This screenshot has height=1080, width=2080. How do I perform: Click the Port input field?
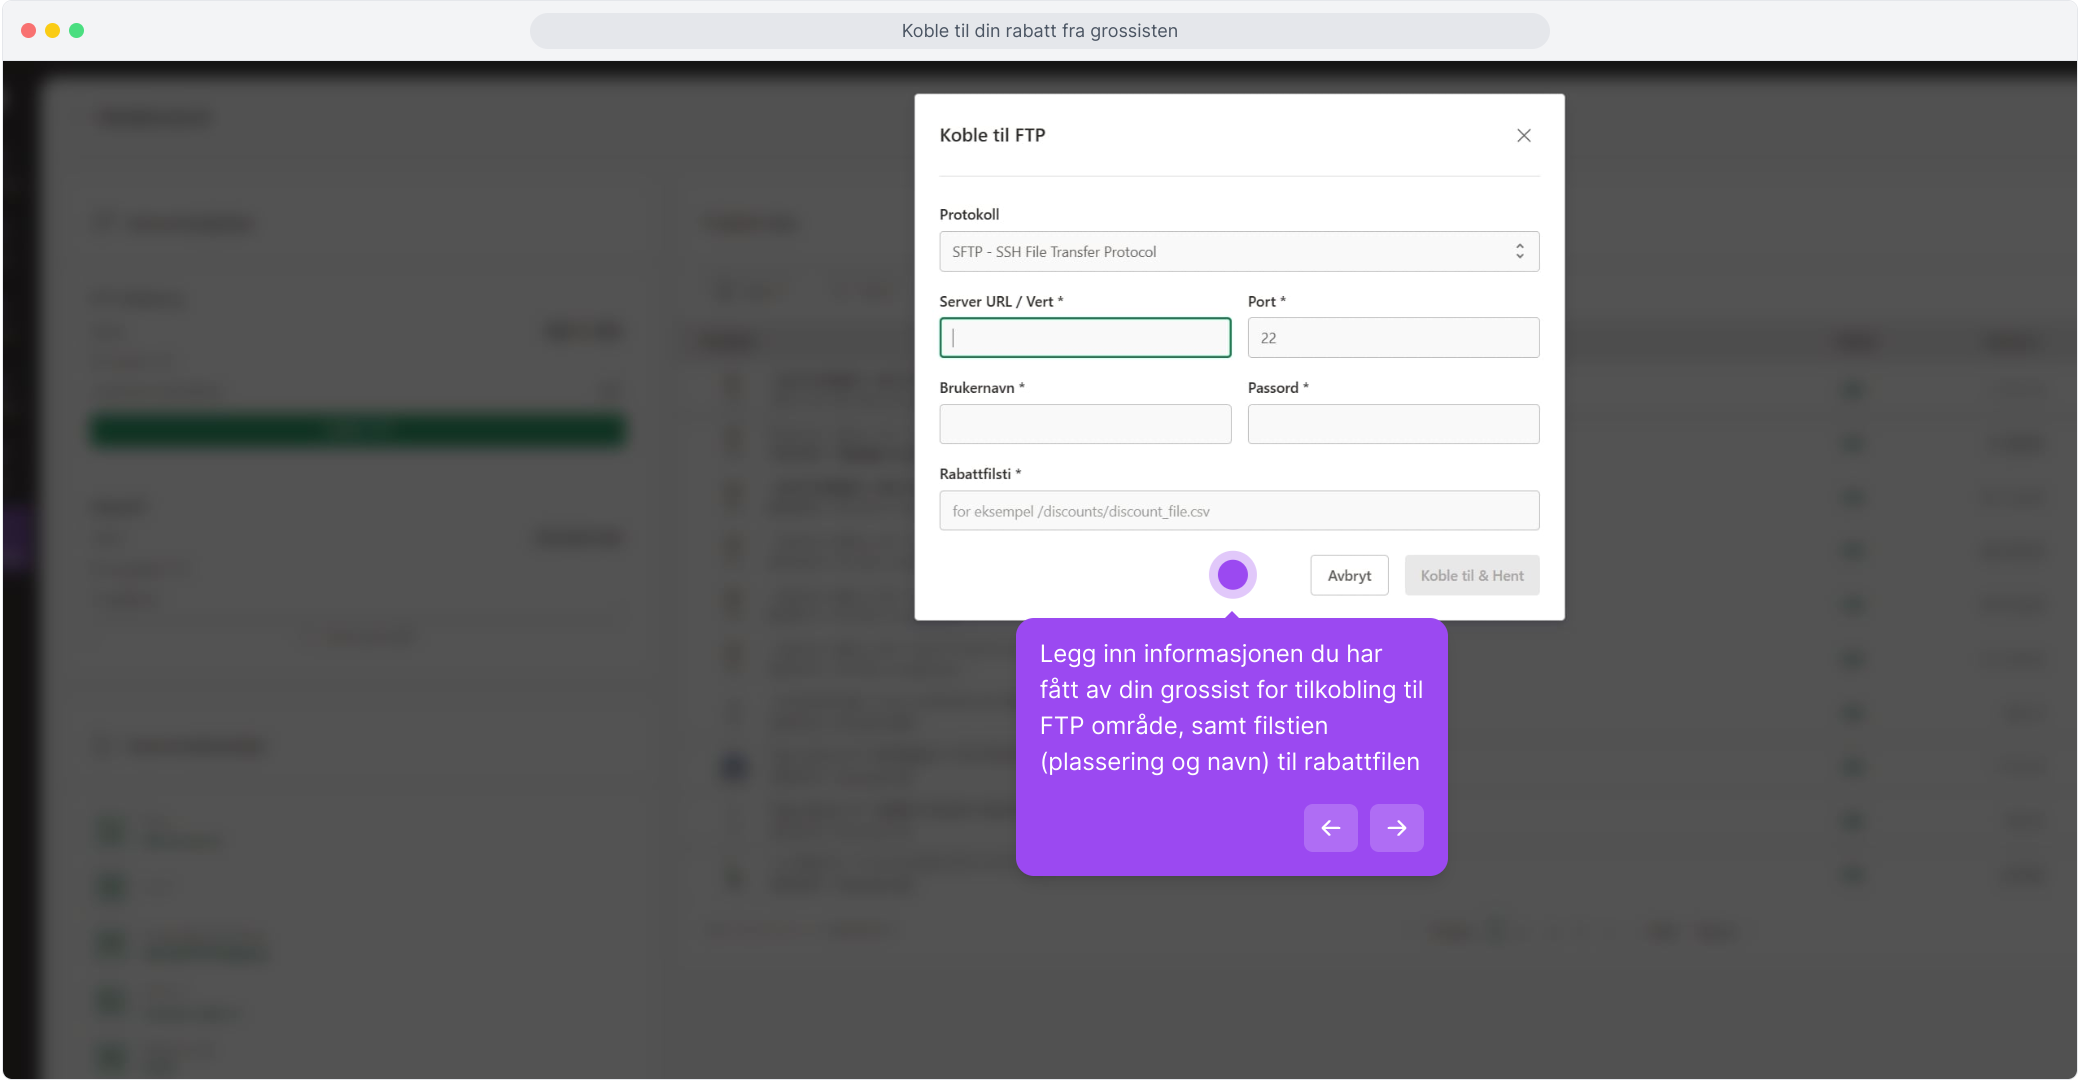click(1393, 338)
